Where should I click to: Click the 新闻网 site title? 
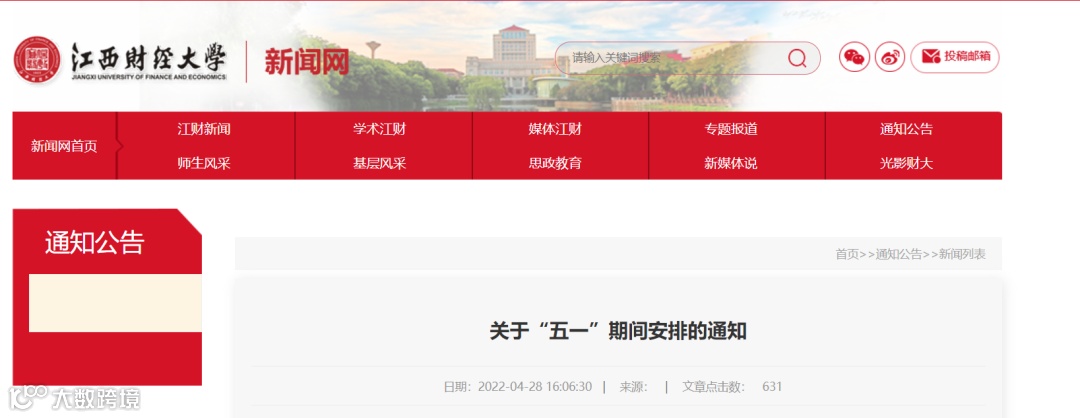[x=307, y=62]
